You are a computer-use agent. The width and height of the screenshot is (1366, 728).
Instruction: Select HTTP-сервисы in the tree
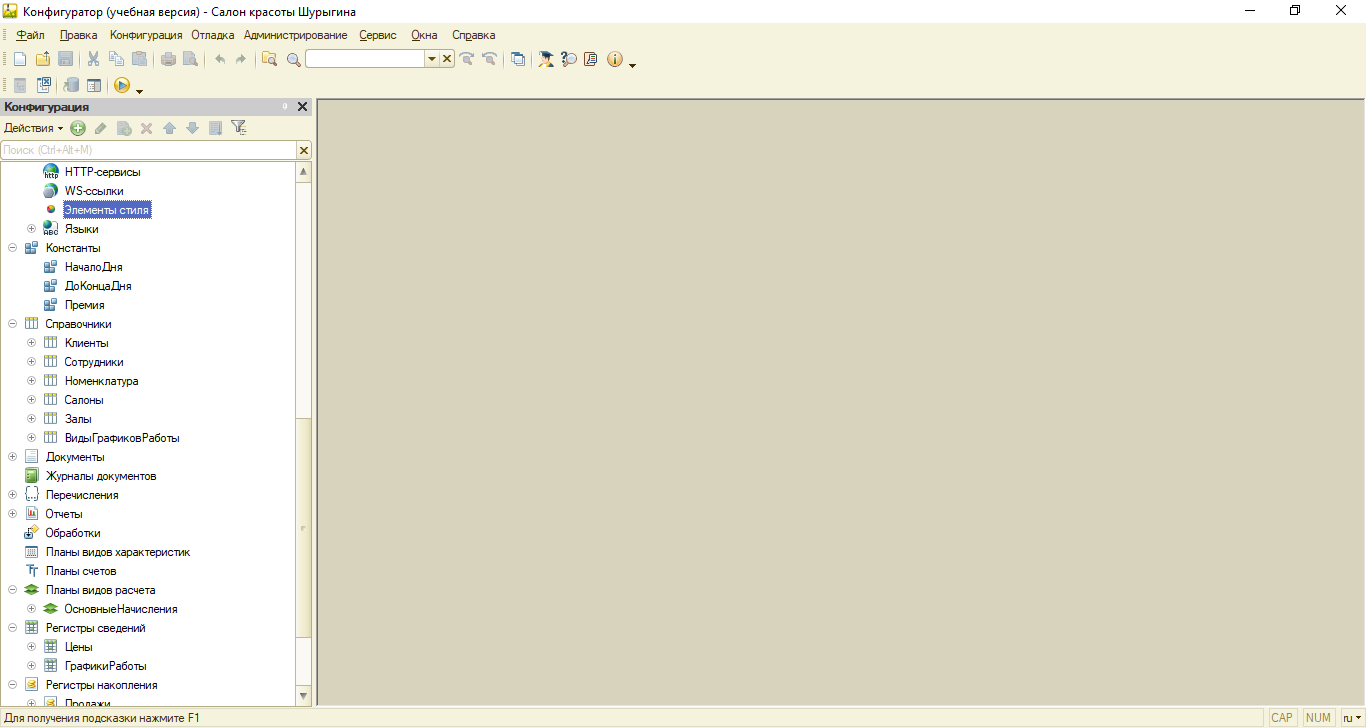pos(103,172)
